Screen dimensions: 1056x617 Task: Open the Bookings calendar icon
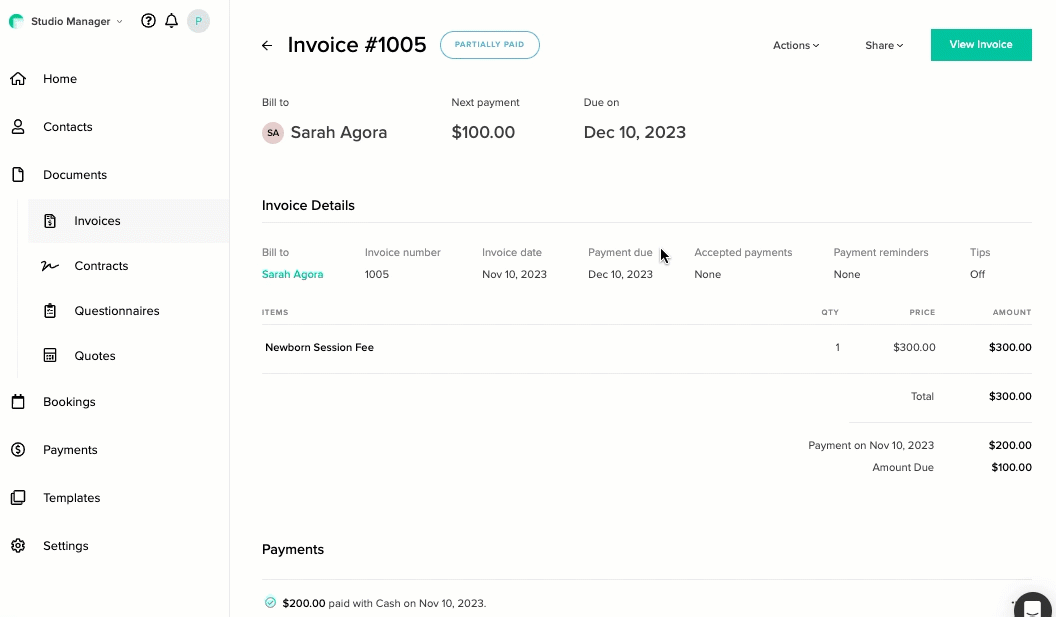pyautogui.click(x=17, y=401)
